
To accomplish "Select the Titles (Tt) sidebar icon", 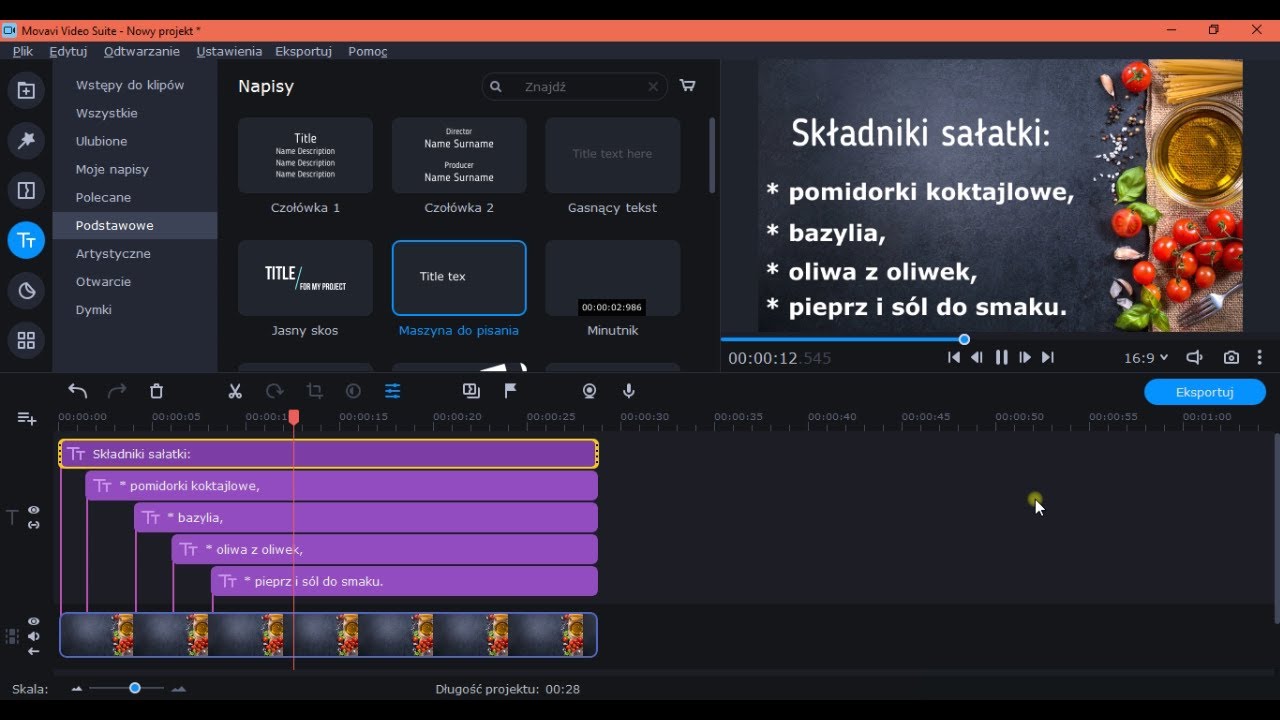I will tap(26, 241).
